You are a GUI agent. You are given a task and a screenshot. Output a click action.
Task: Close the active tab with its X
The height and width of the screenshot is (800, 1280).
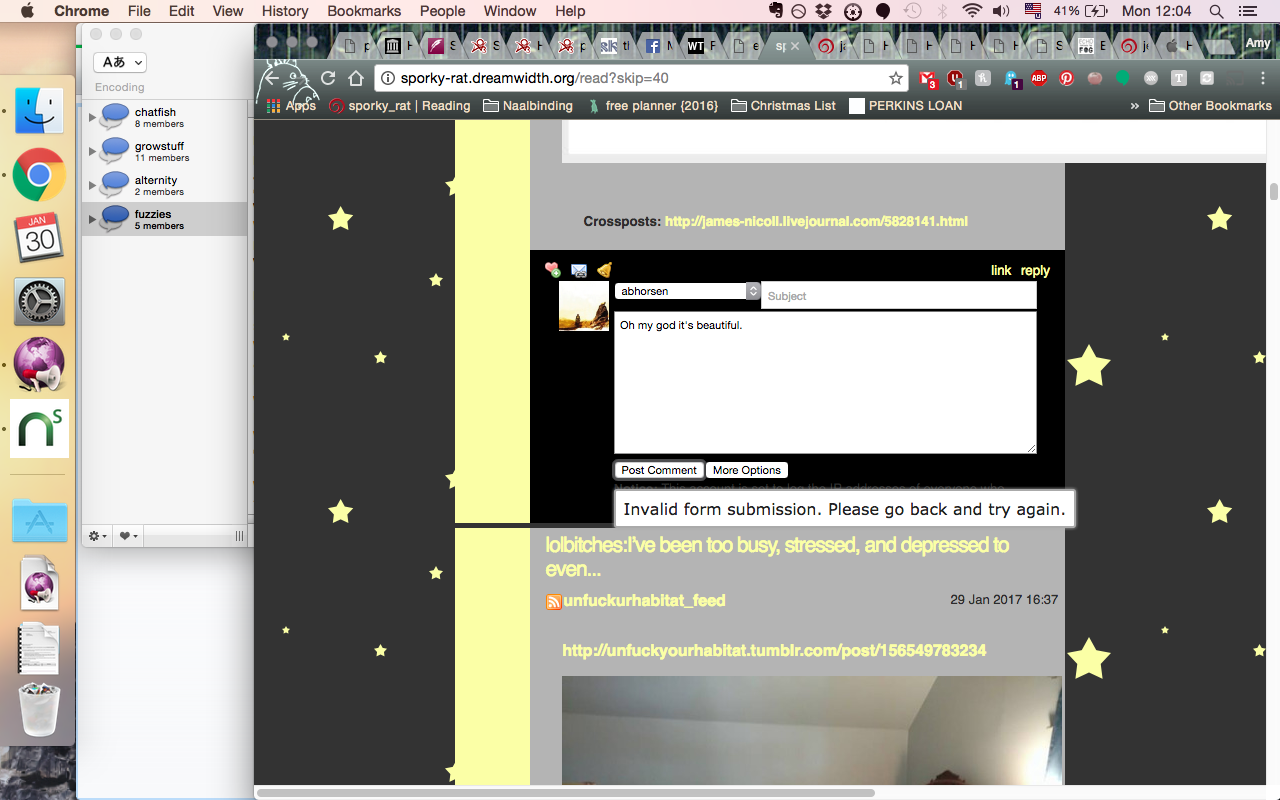(795, 46)
